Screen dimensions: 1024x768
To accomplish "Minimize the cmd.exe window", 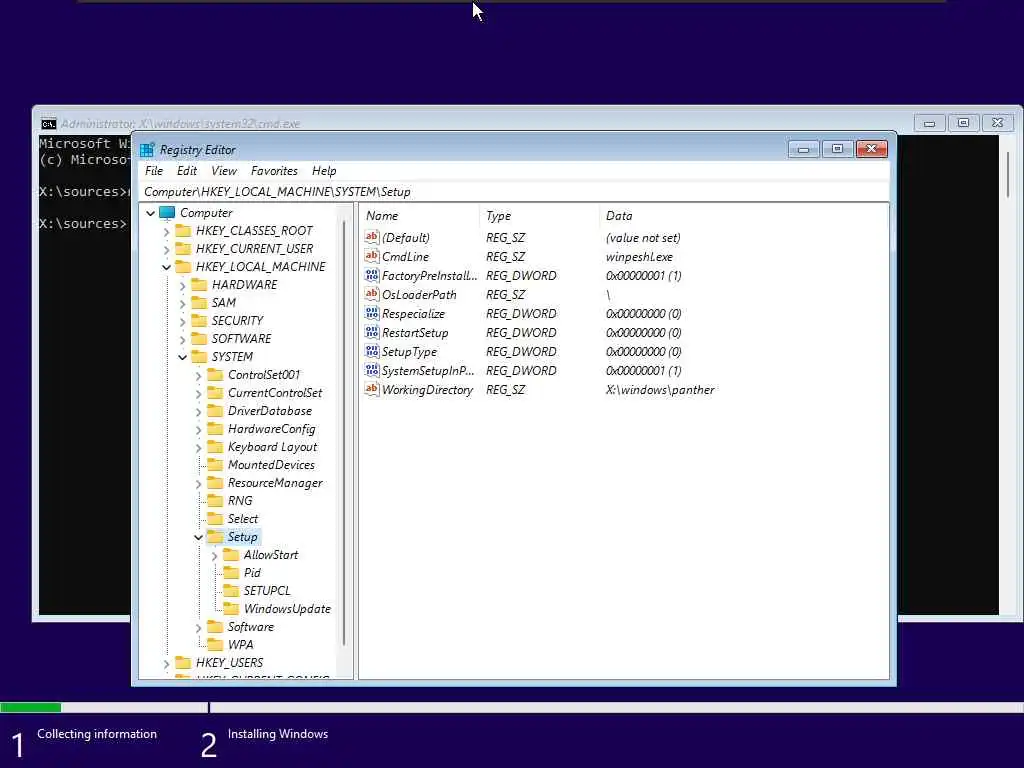I will click(x=930, y=123).
